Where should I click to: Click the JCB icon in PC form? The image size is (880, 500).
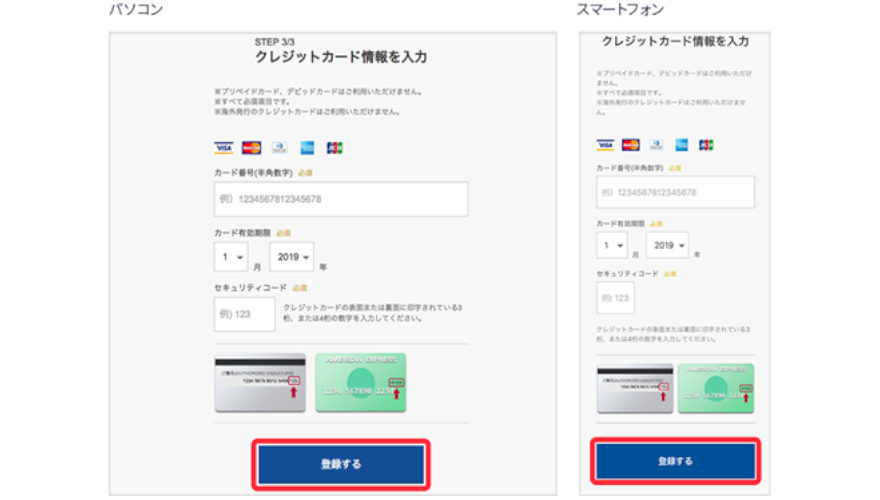click(x=334, y=148)
